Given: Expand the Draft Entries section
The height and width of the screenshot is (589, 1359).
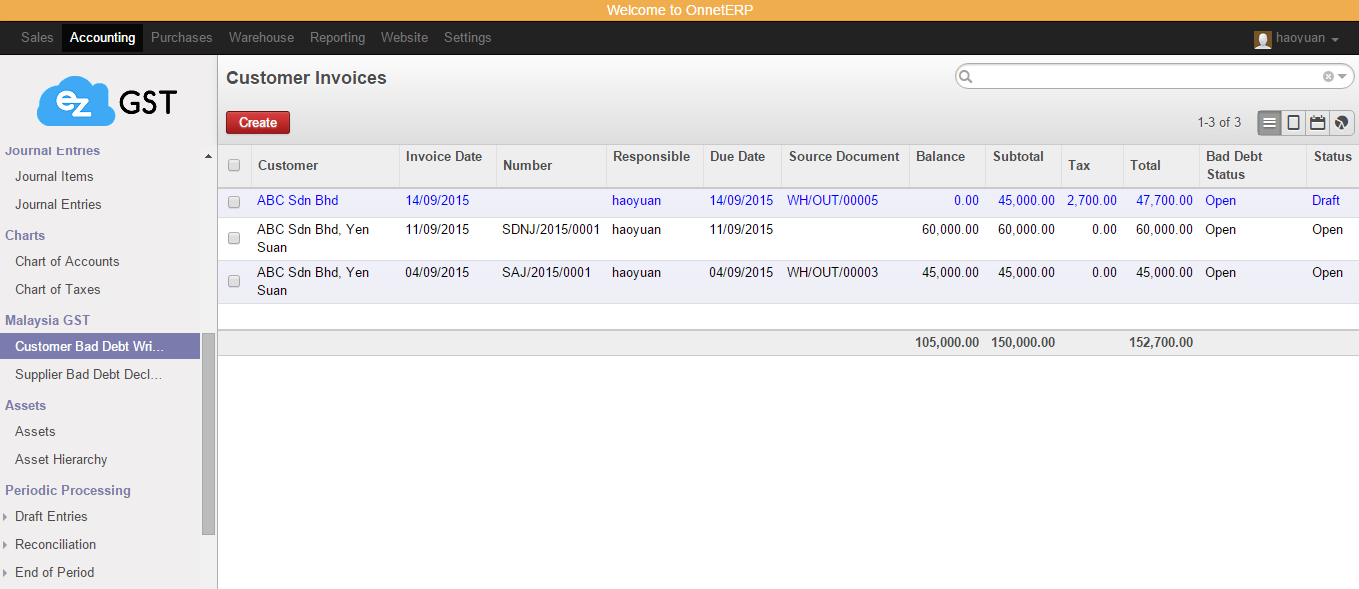Looking at the screenshot, I should coord(8,516).
